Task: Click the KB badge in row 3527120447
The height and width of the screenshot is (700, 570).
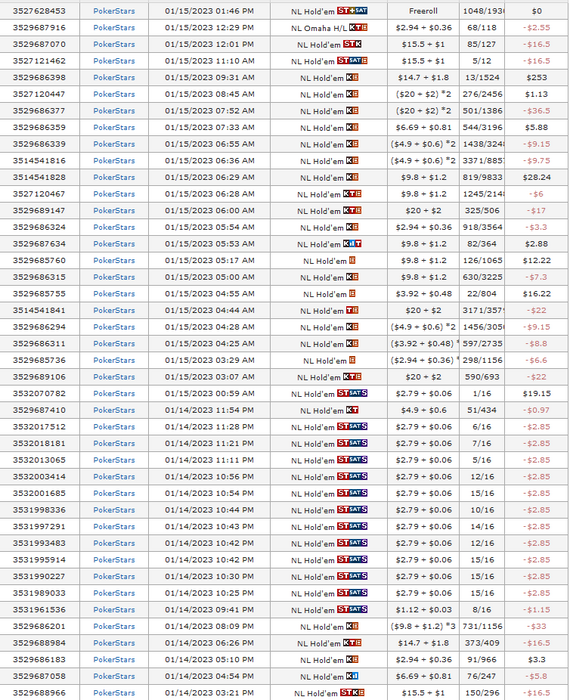Action: pyautogui.click(x=352, y=94)
